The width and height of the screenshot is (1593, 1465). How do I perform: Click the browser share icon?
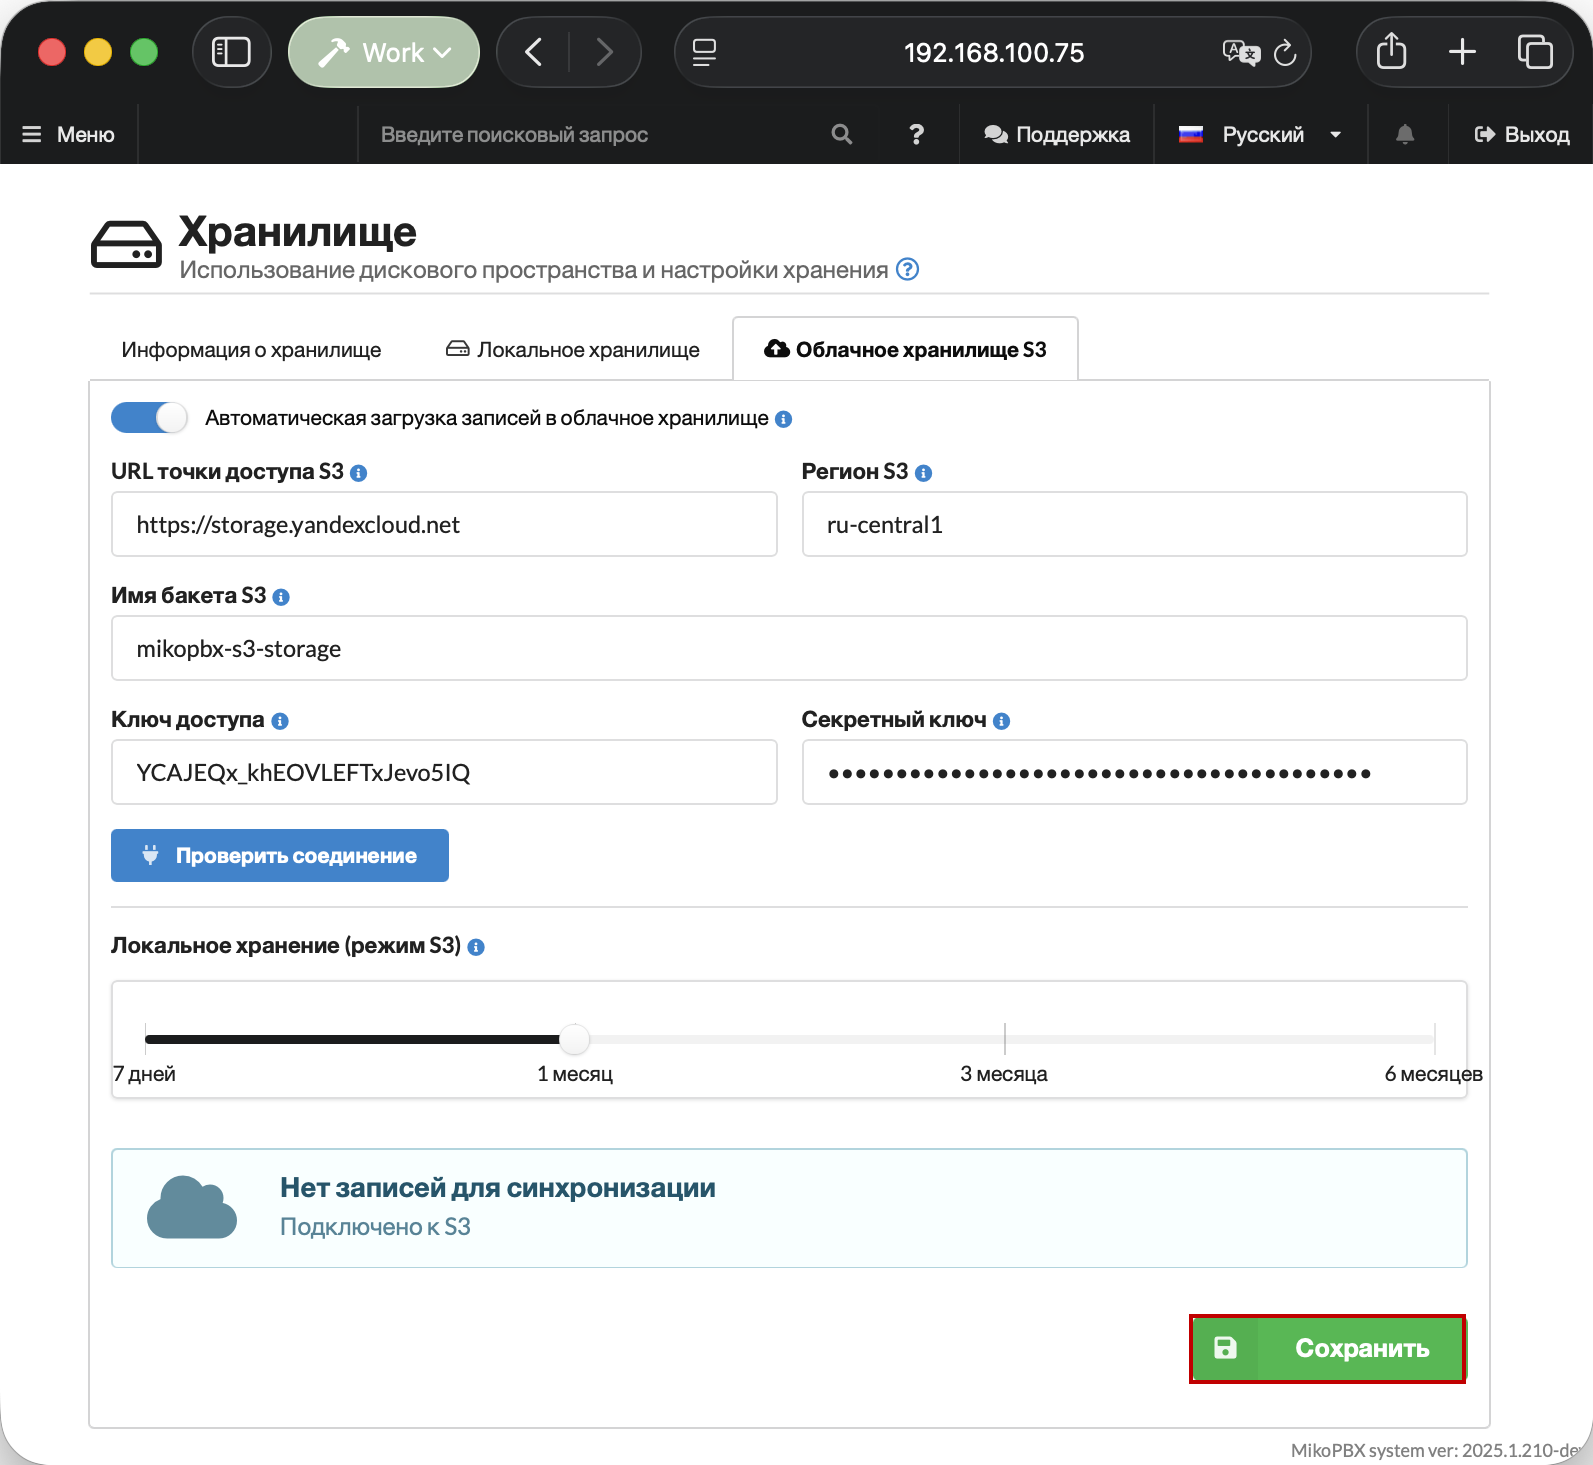point(1391,52)
